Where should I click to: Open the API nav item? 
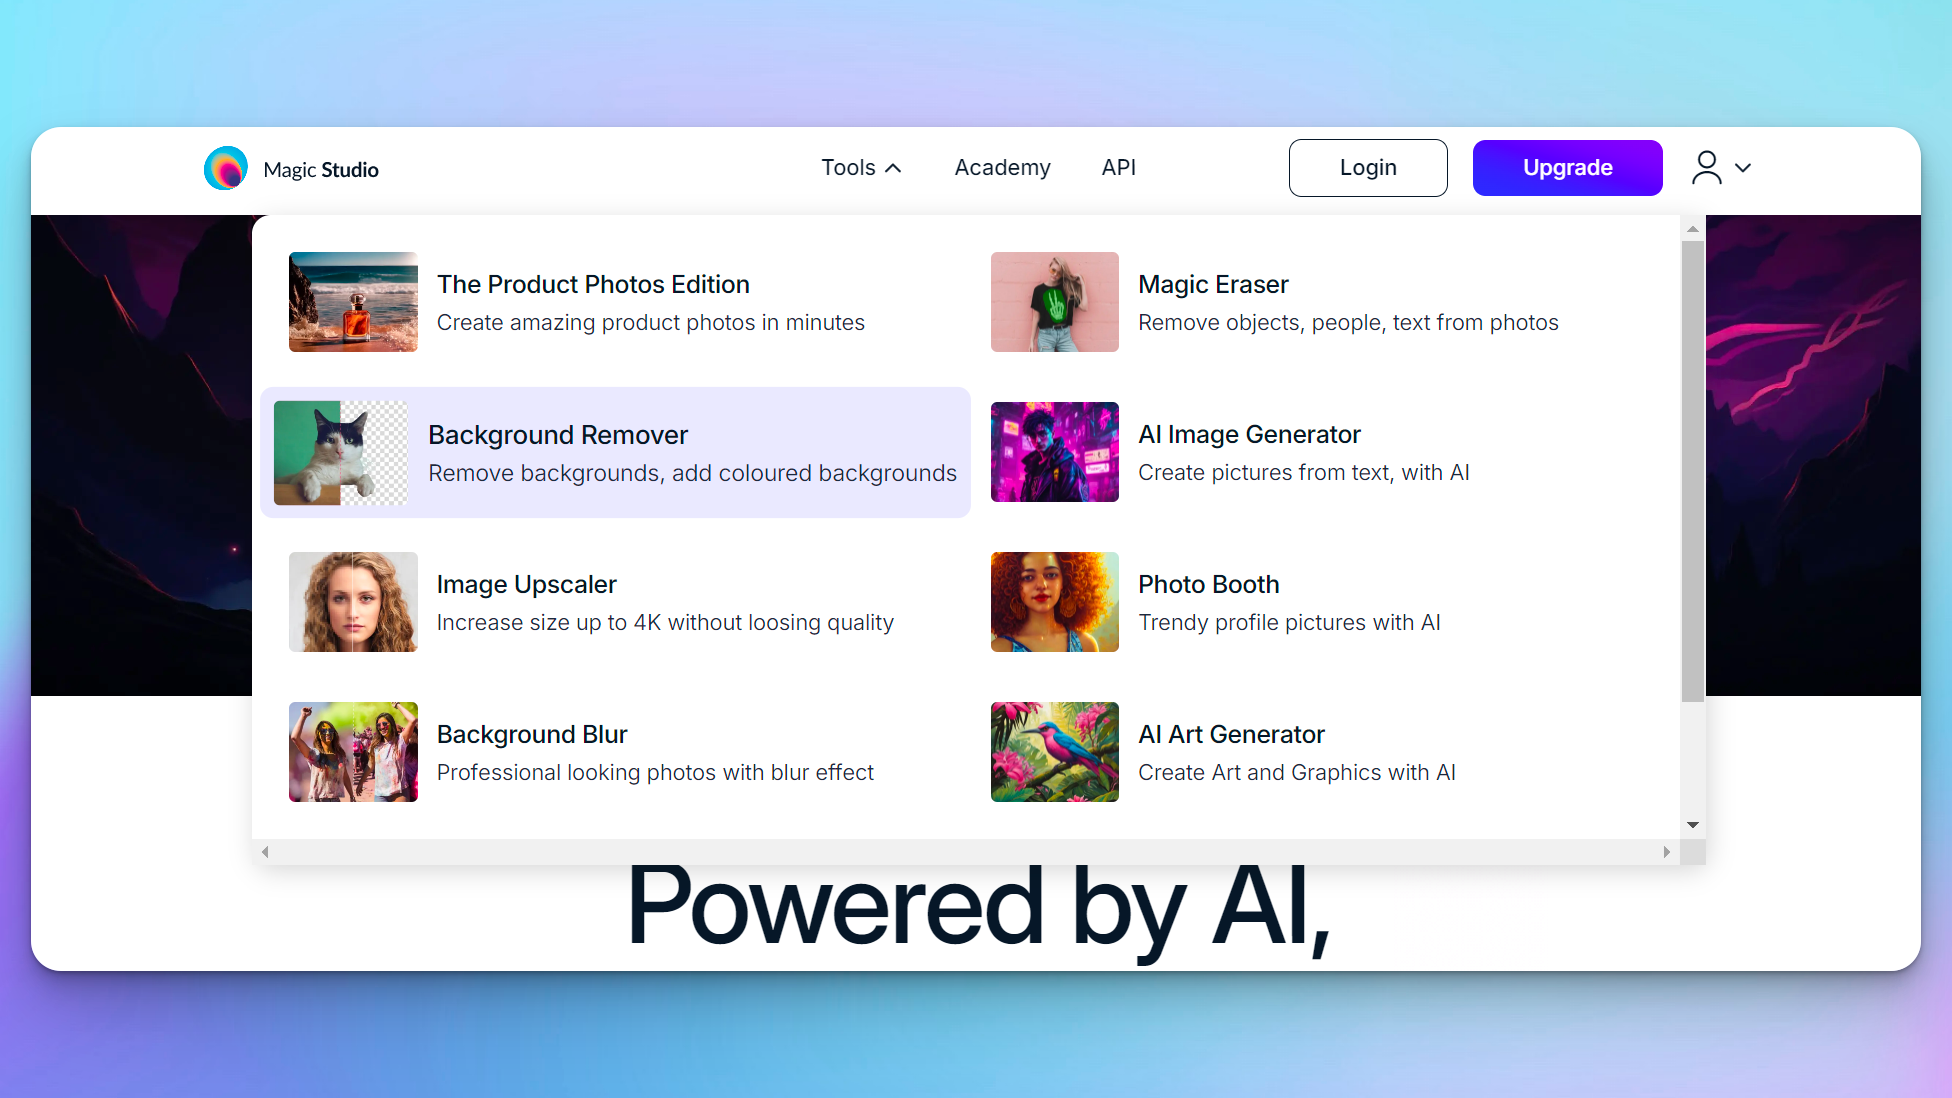(1119, 168)
